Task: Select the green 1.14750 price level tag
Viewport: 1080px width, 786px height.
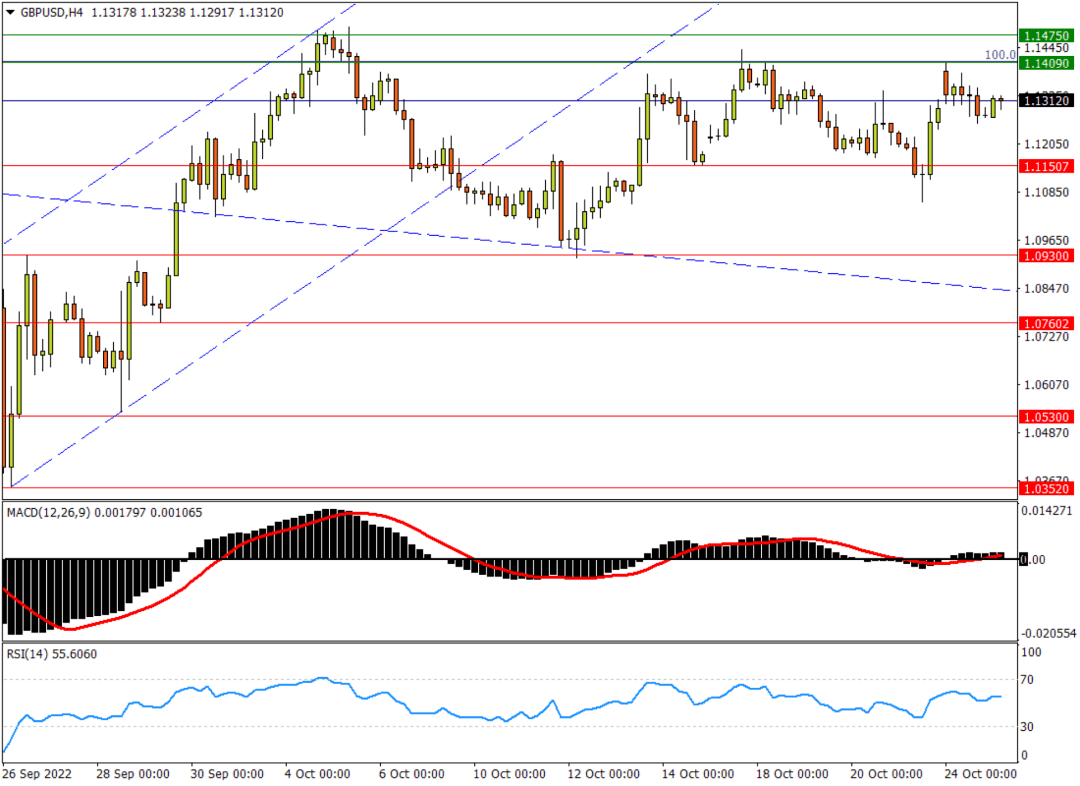Action: (x=1046, y=35)
